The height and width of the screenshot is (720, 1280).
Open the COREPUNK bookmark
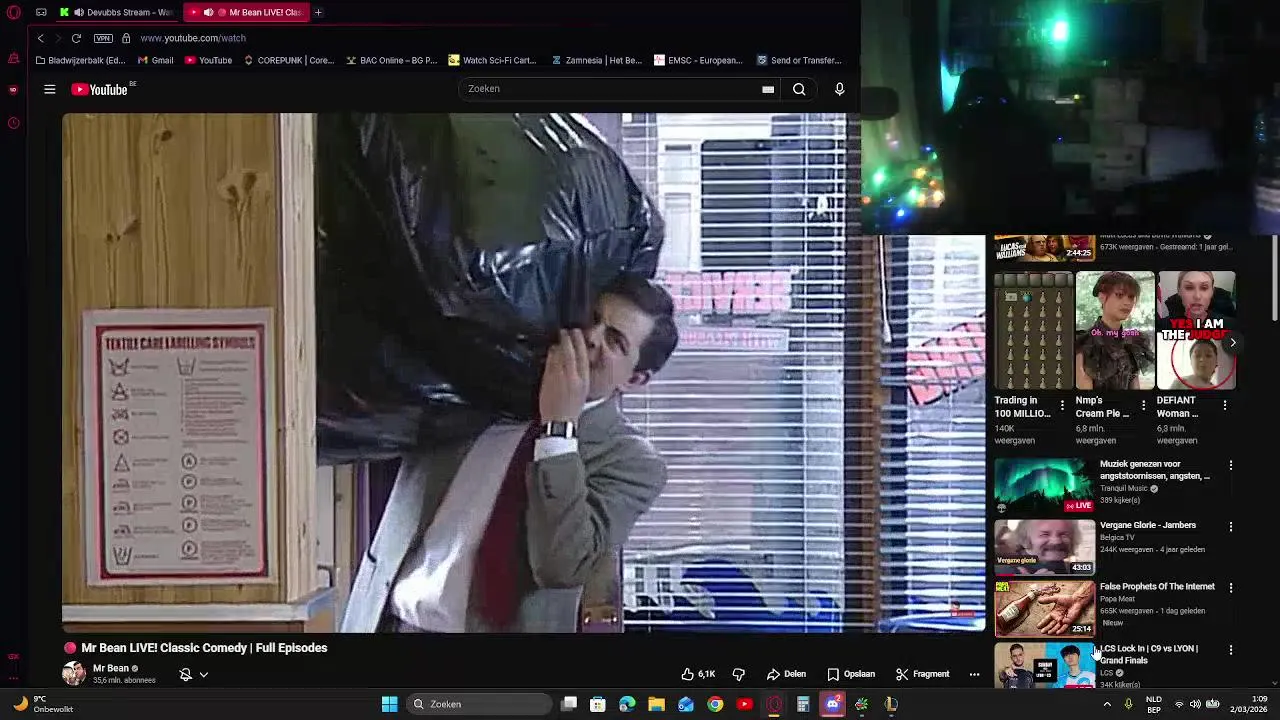289,60
